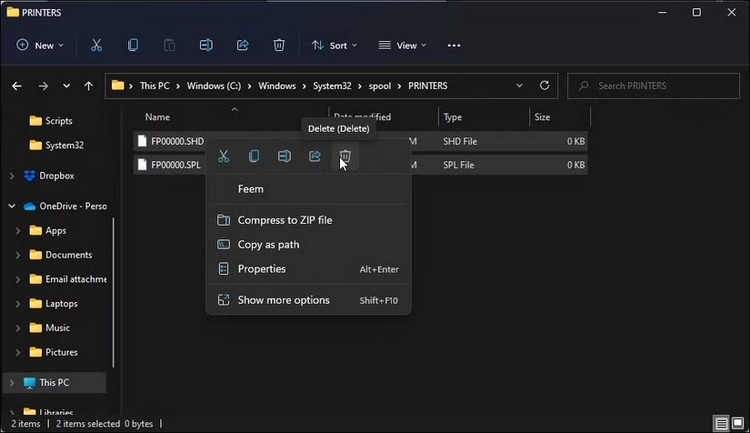The width and height of the screenshot is (750, 433).
Task: Click the Rename icon in the top toolbar
Action: (206, 45)
